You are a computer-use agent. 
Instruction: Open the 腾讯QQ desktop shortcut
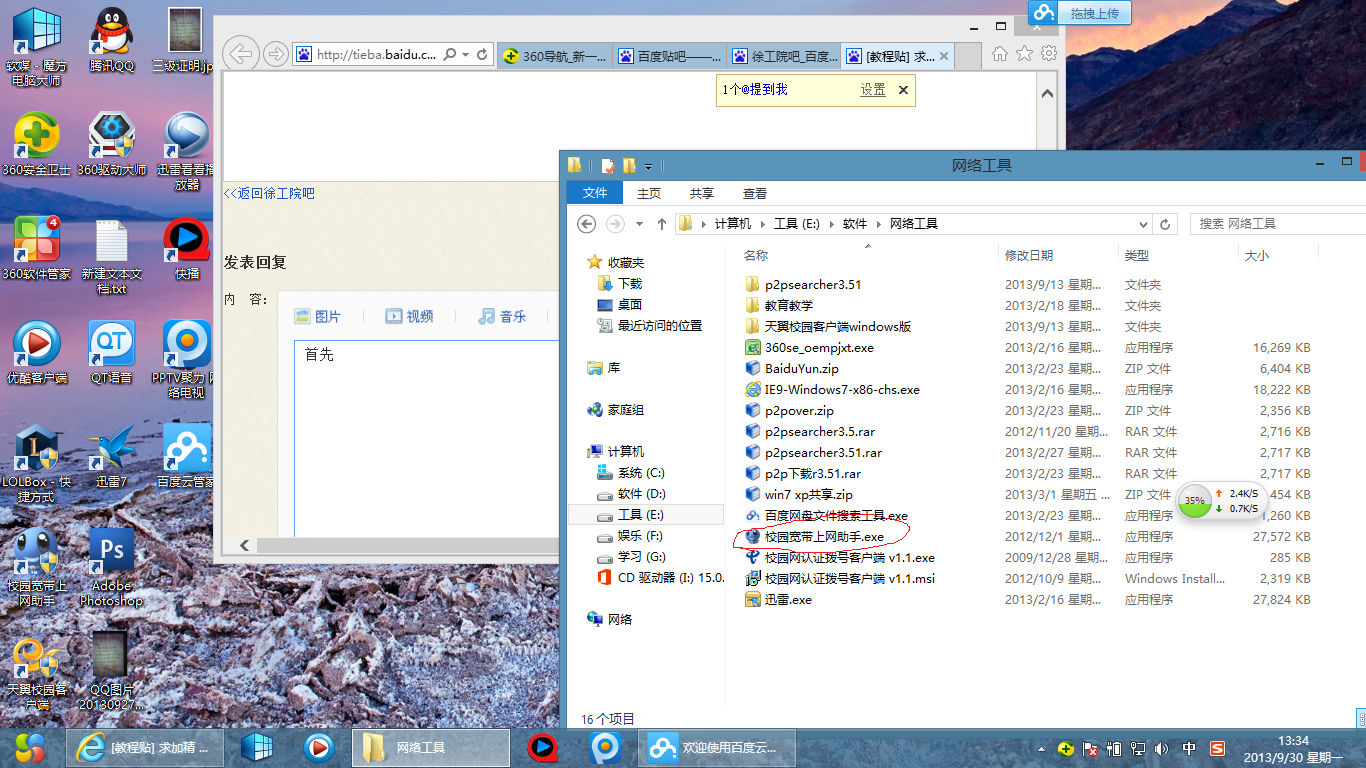coord(112,40)
